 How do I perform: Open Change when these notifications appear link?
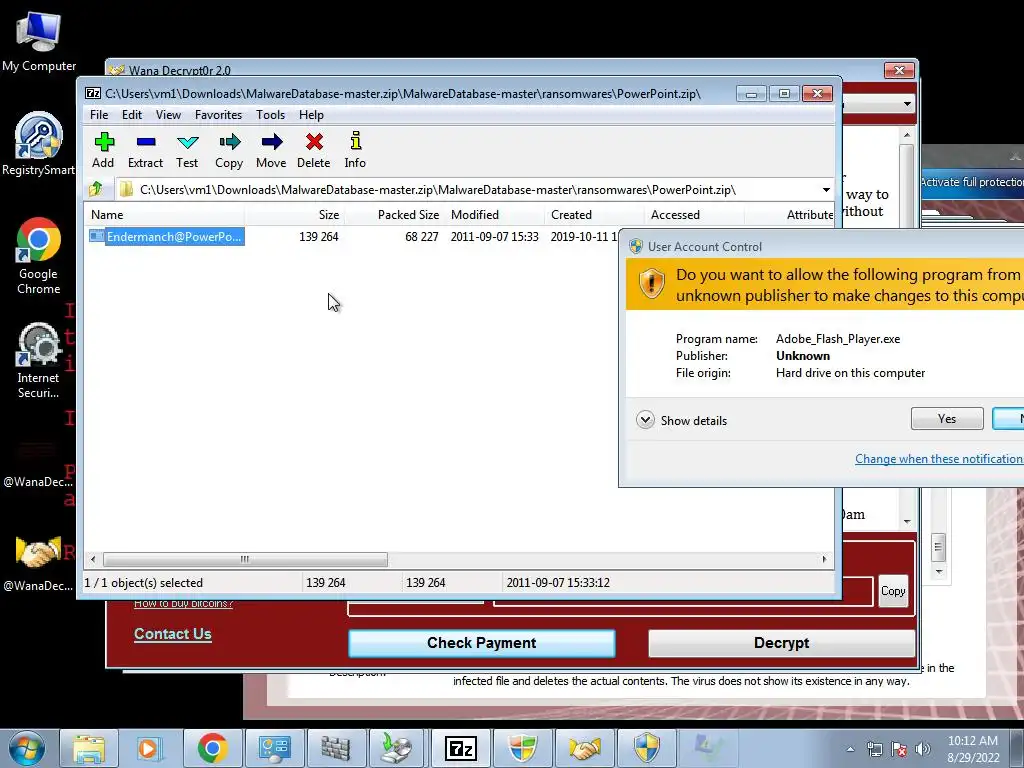[x=939, y=459]
